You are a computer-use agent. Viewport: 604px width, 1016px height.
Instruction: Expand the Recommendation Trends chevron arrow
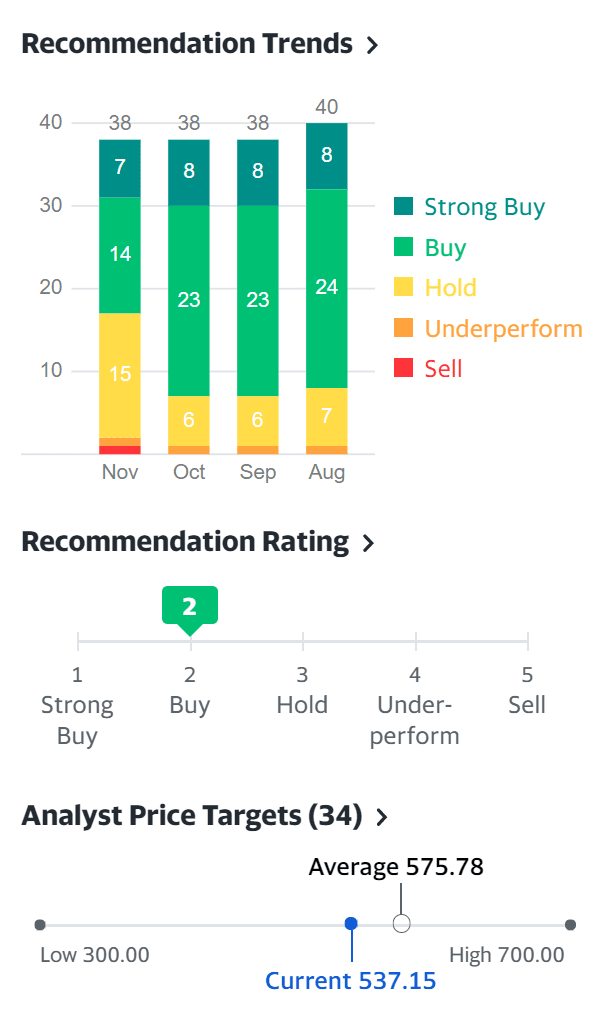pyautogui.click(x=372, y=45)
